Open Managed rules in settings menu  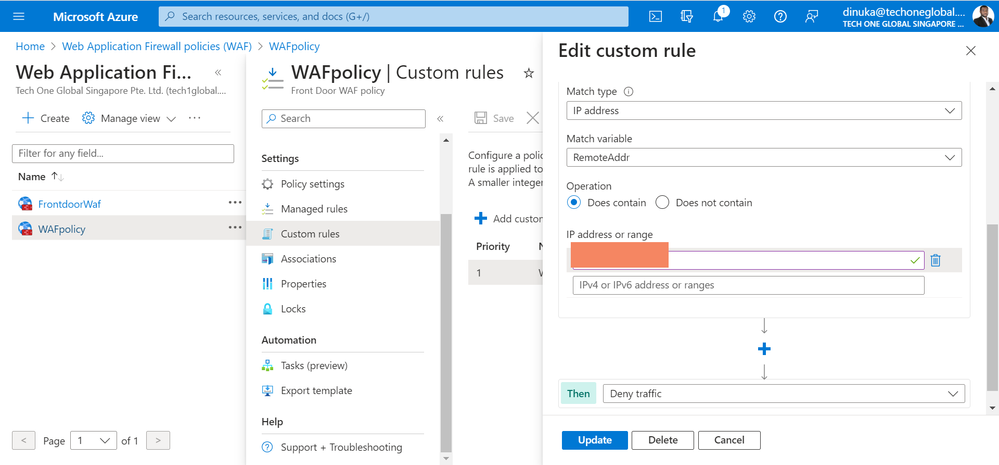pos(314,209)
